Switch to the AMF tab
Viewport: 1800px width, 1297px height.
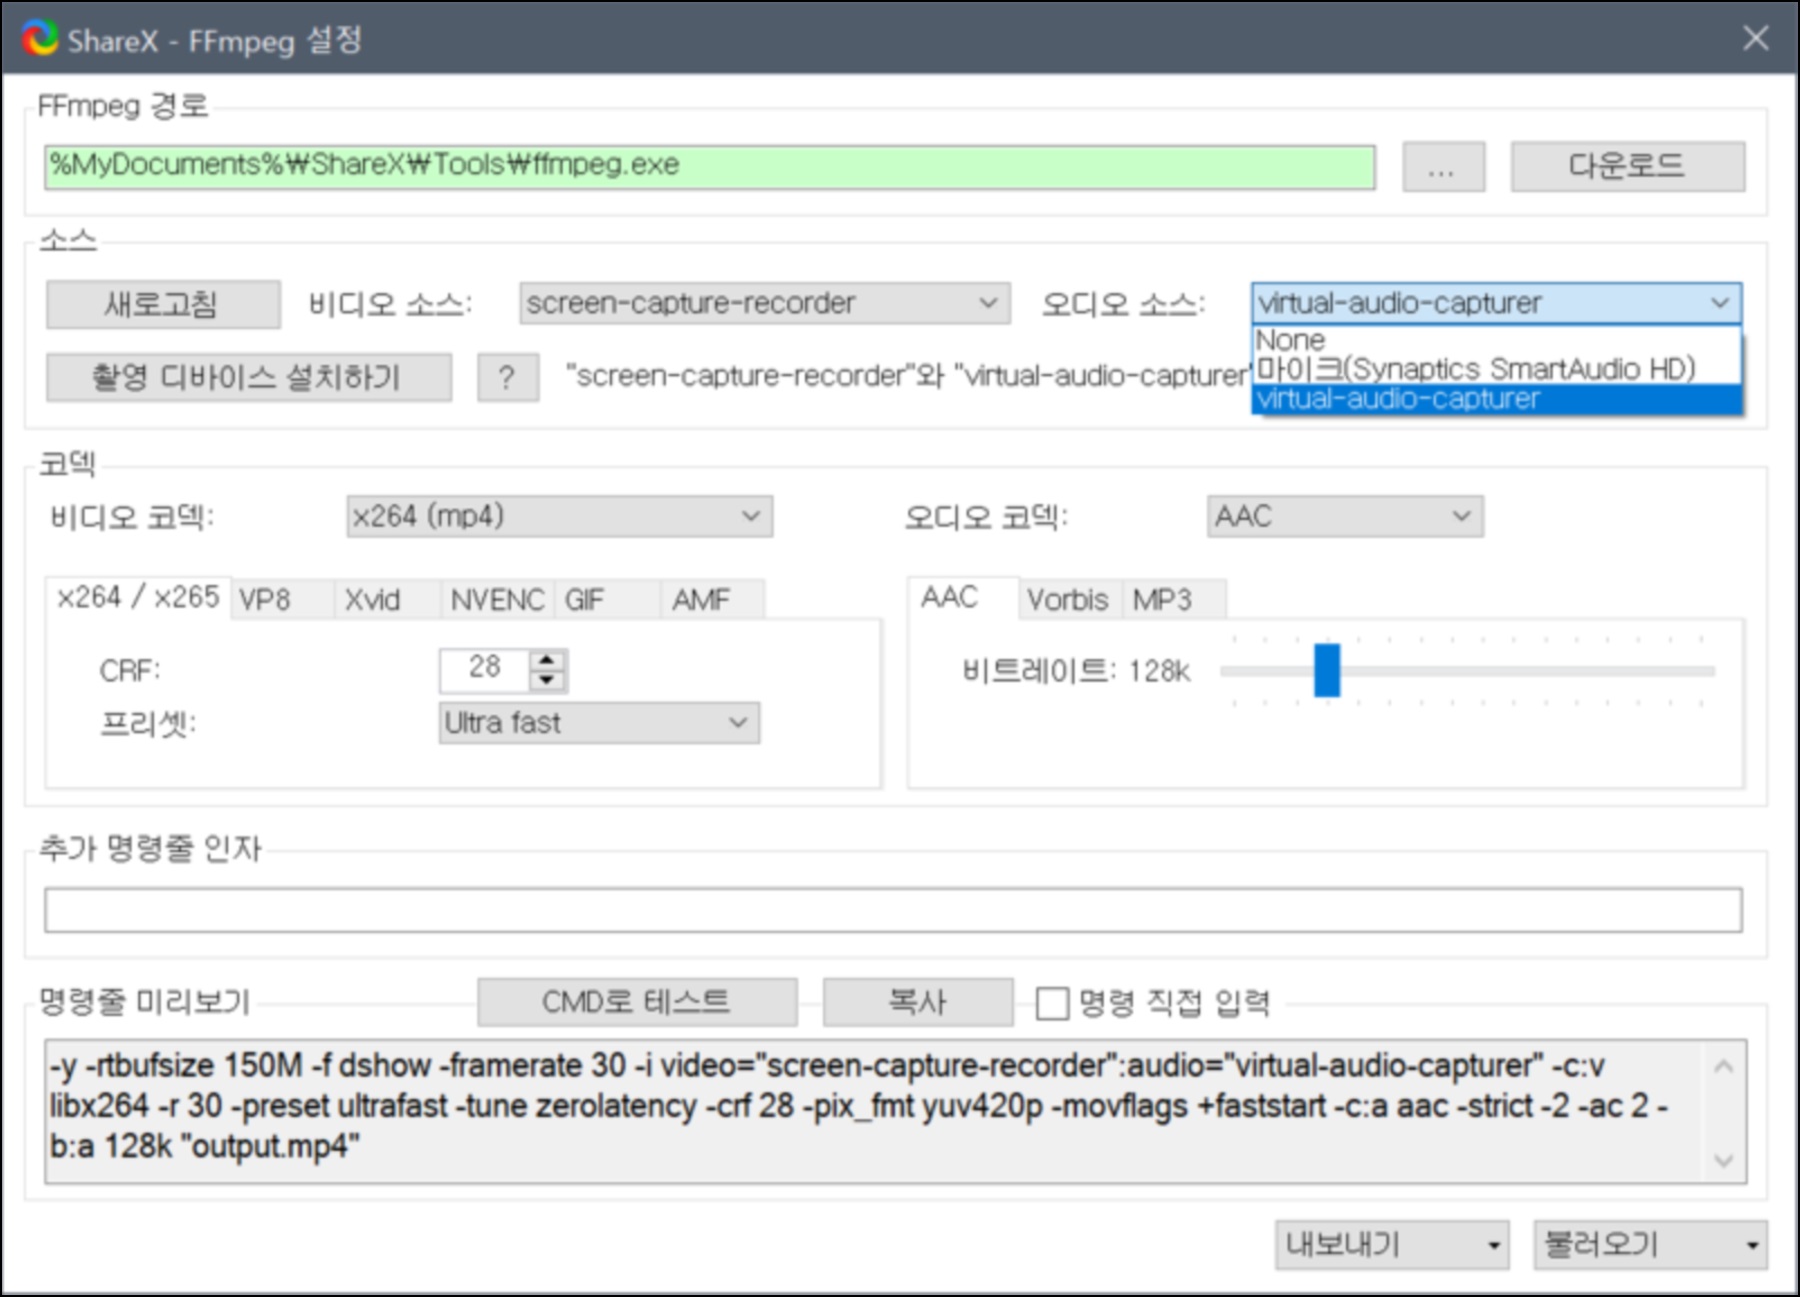point(712,600)
